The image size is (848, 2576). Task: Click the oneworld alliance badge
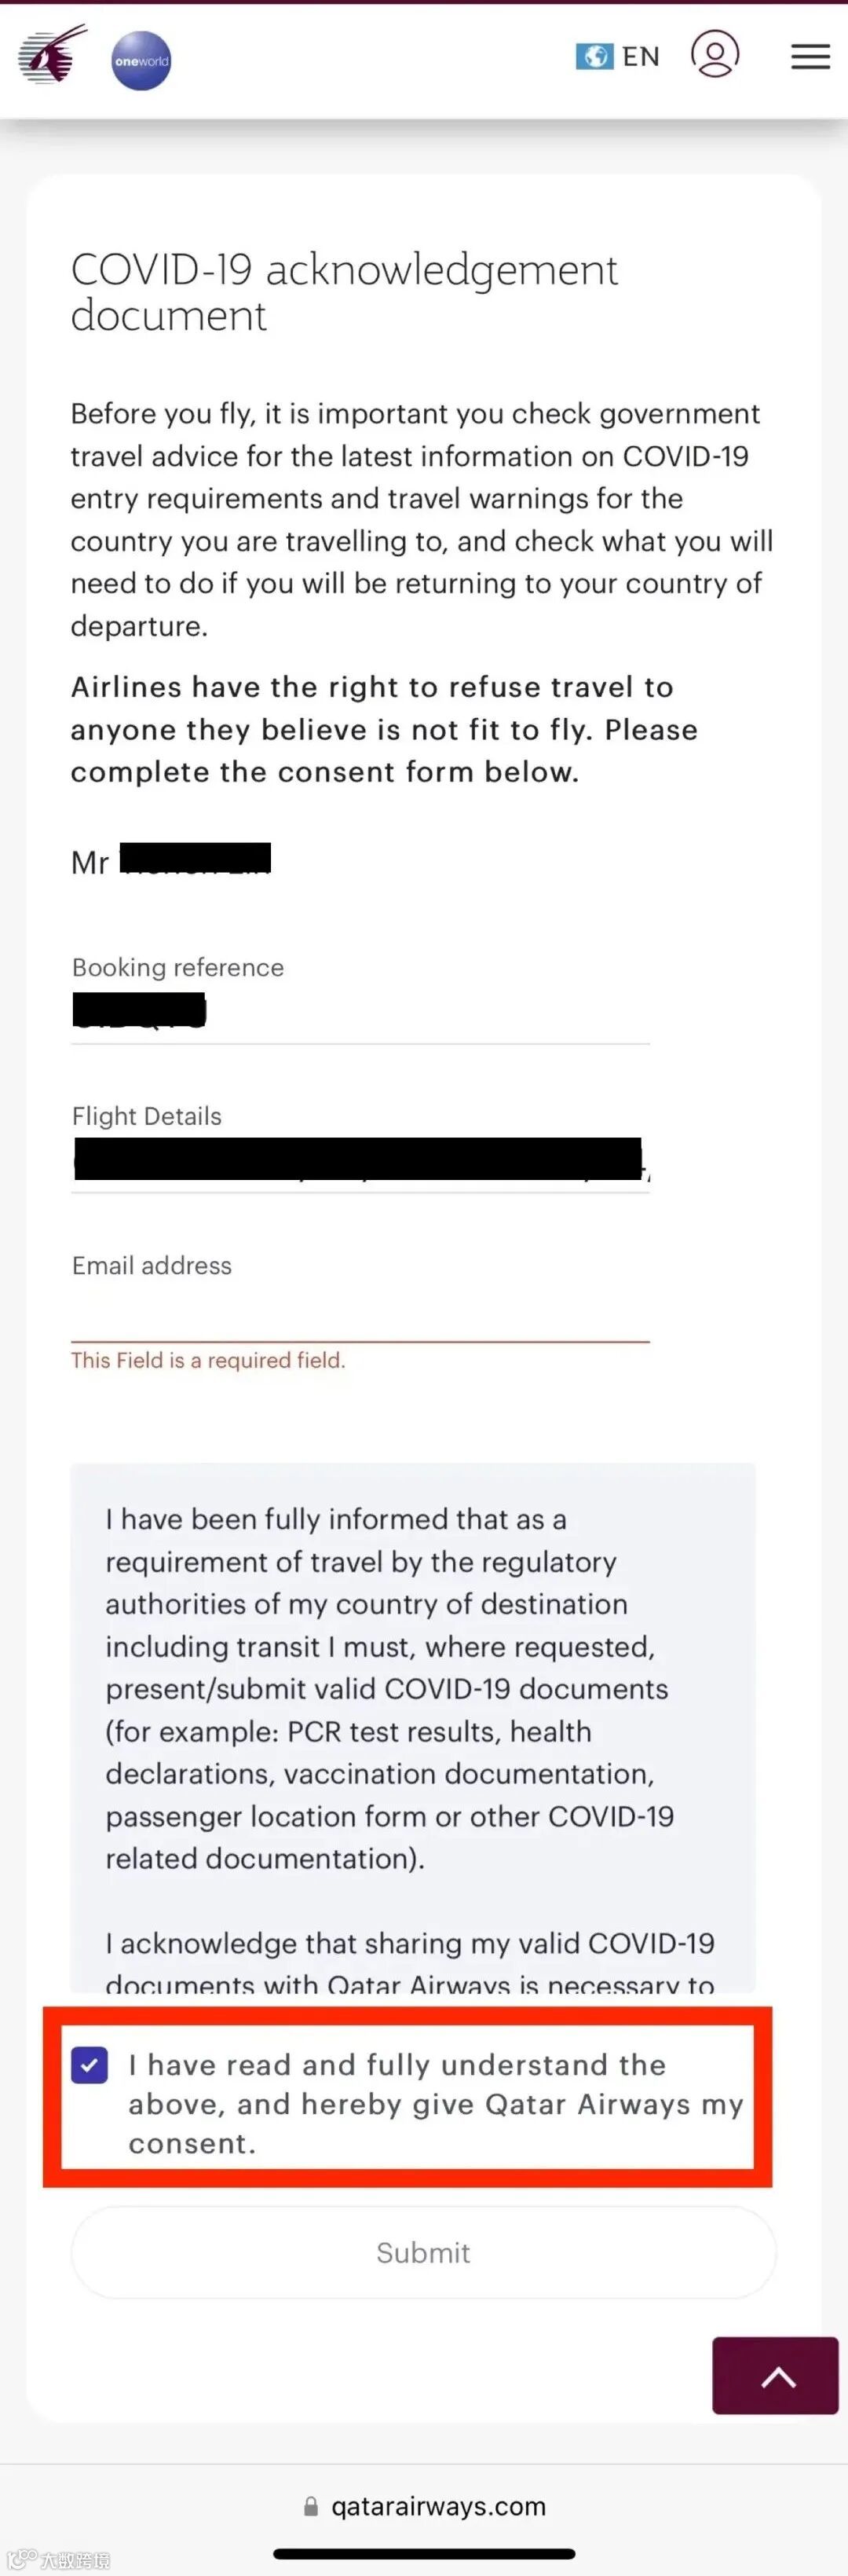(141, 61)
